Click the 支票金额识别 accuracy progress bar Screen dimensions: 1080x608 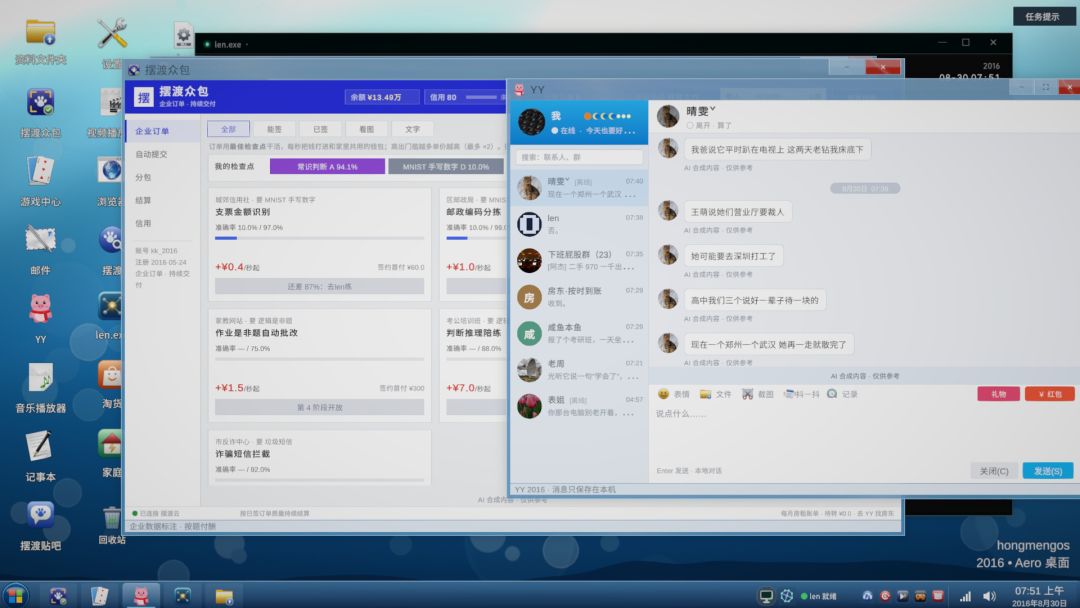pyautogui.click(x=320, y=238)
